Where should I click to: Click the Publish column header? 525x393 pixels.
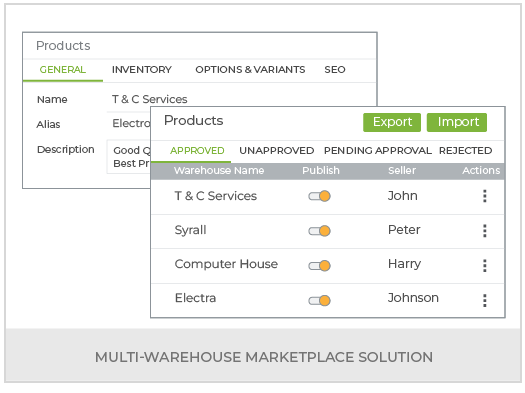coord(321,171)
